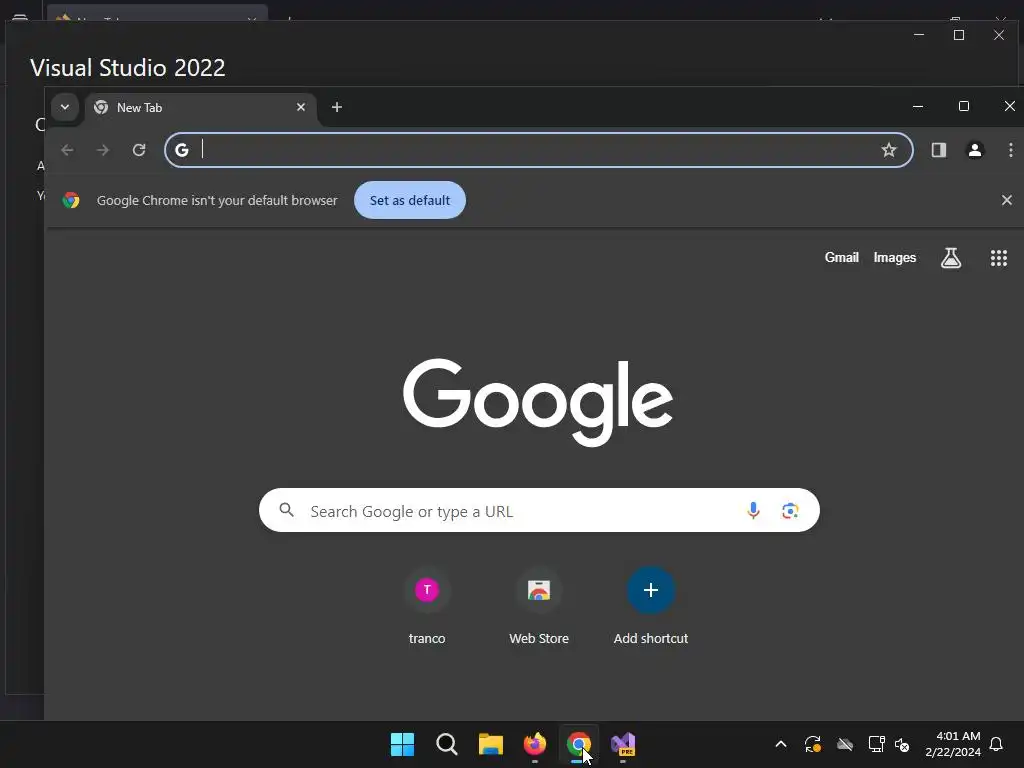Go back to previous page
Screen dimensions: 1024x768
pyautogui.click(x=67, y=150)
